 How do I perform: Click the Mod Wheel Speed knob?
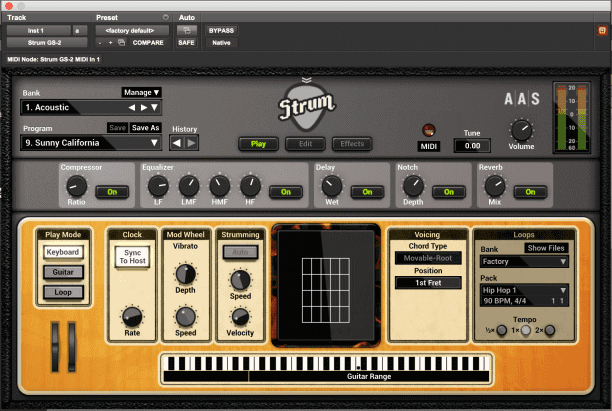pos(186,317)
